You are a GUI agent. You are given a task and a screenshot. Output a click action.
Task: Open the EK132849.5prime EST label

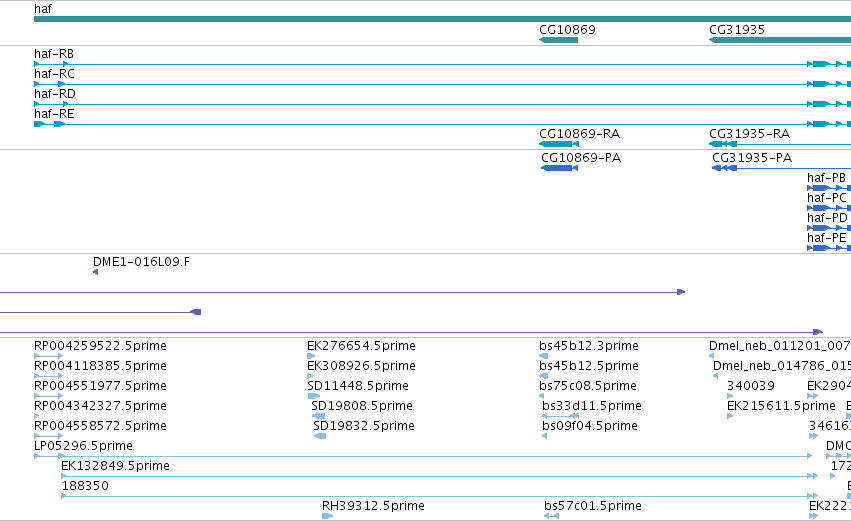click(115, 466)
